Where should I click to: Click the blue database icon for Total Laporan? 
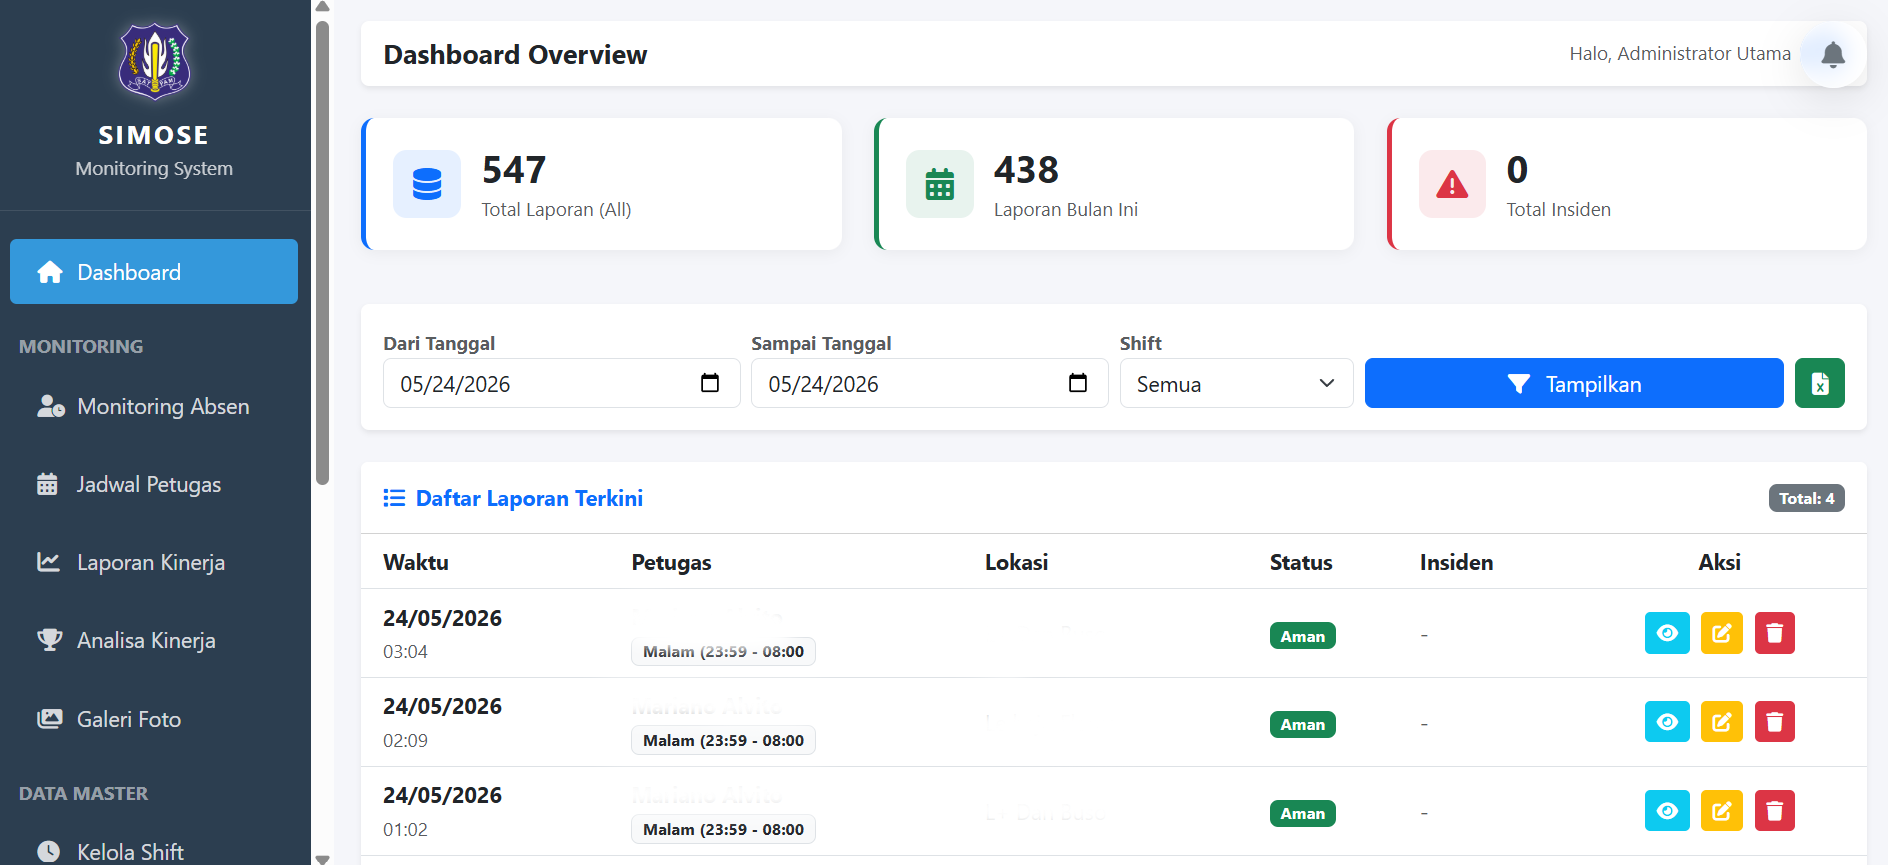coord(427,184)
